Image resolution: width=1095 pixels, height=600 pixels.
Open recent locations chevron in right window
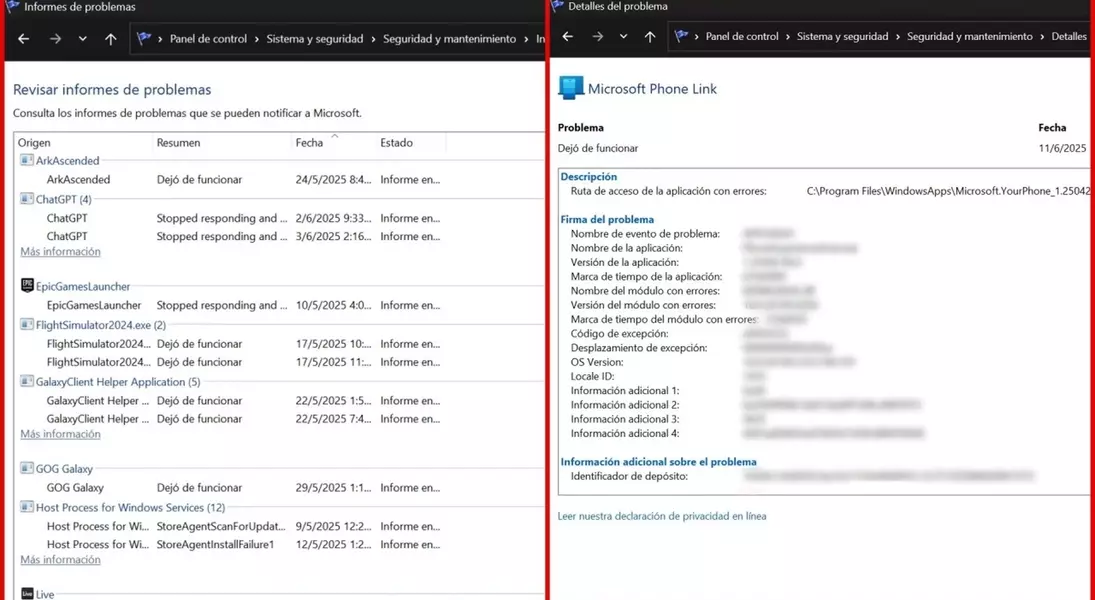click(623, 37)
